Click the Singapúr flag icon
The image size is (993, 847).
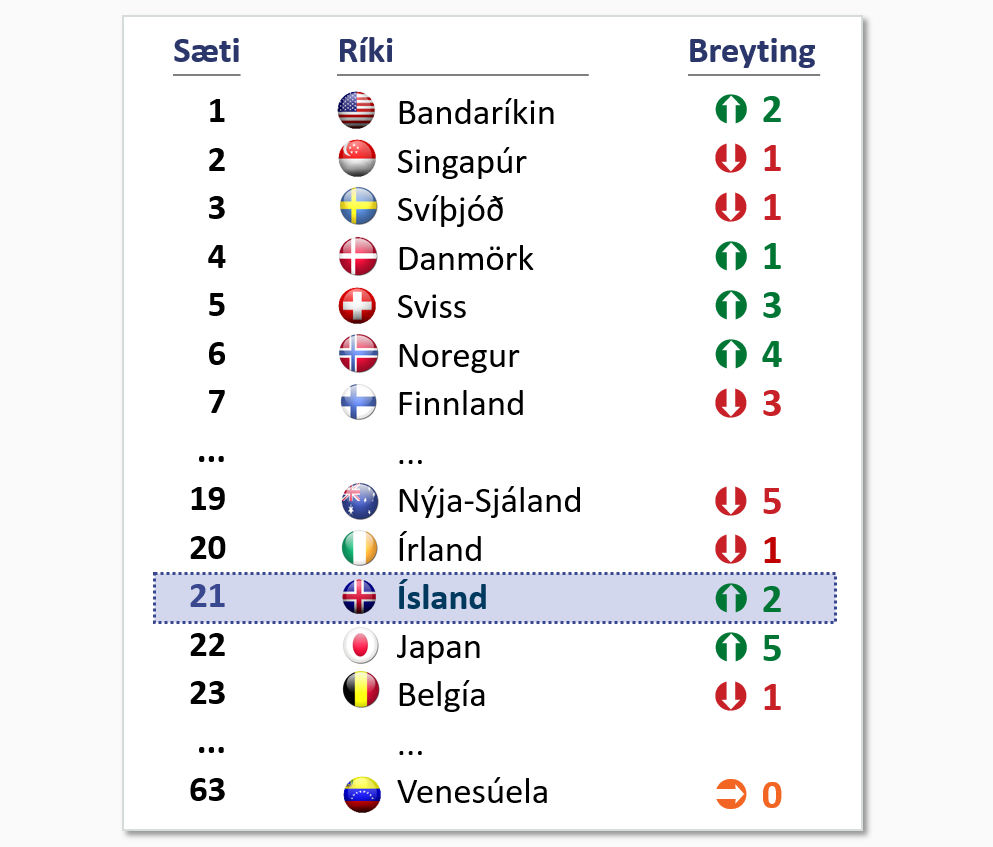coord(358,158)
